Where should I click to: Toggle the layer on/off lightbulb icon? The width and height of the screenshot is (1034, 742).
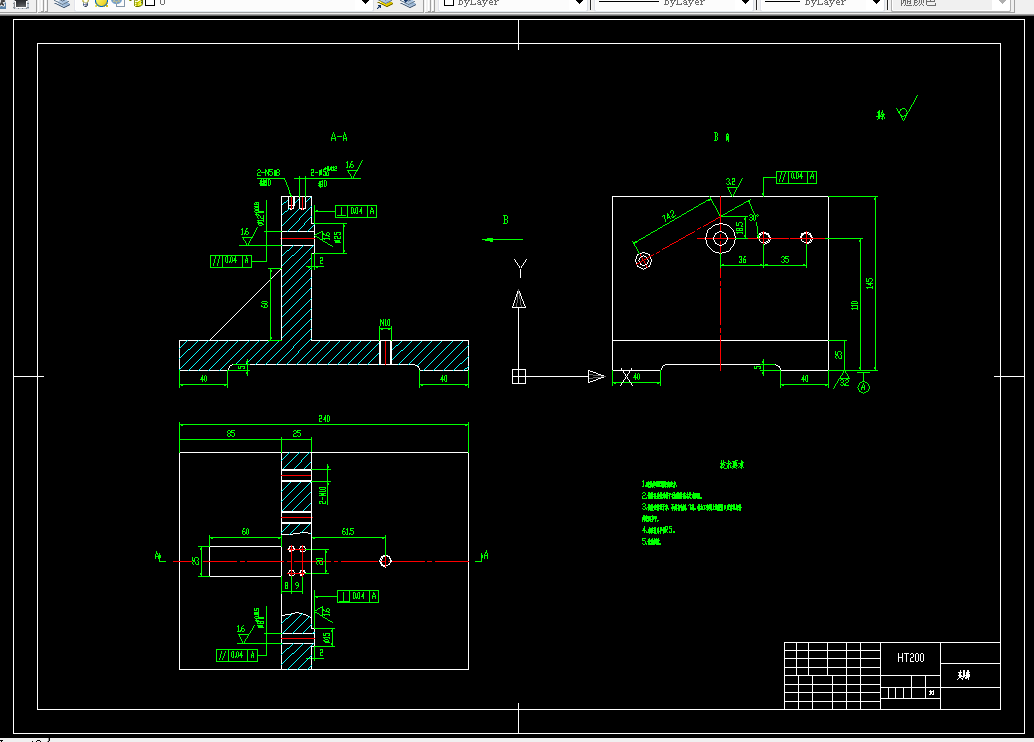(x=85, y=3)
